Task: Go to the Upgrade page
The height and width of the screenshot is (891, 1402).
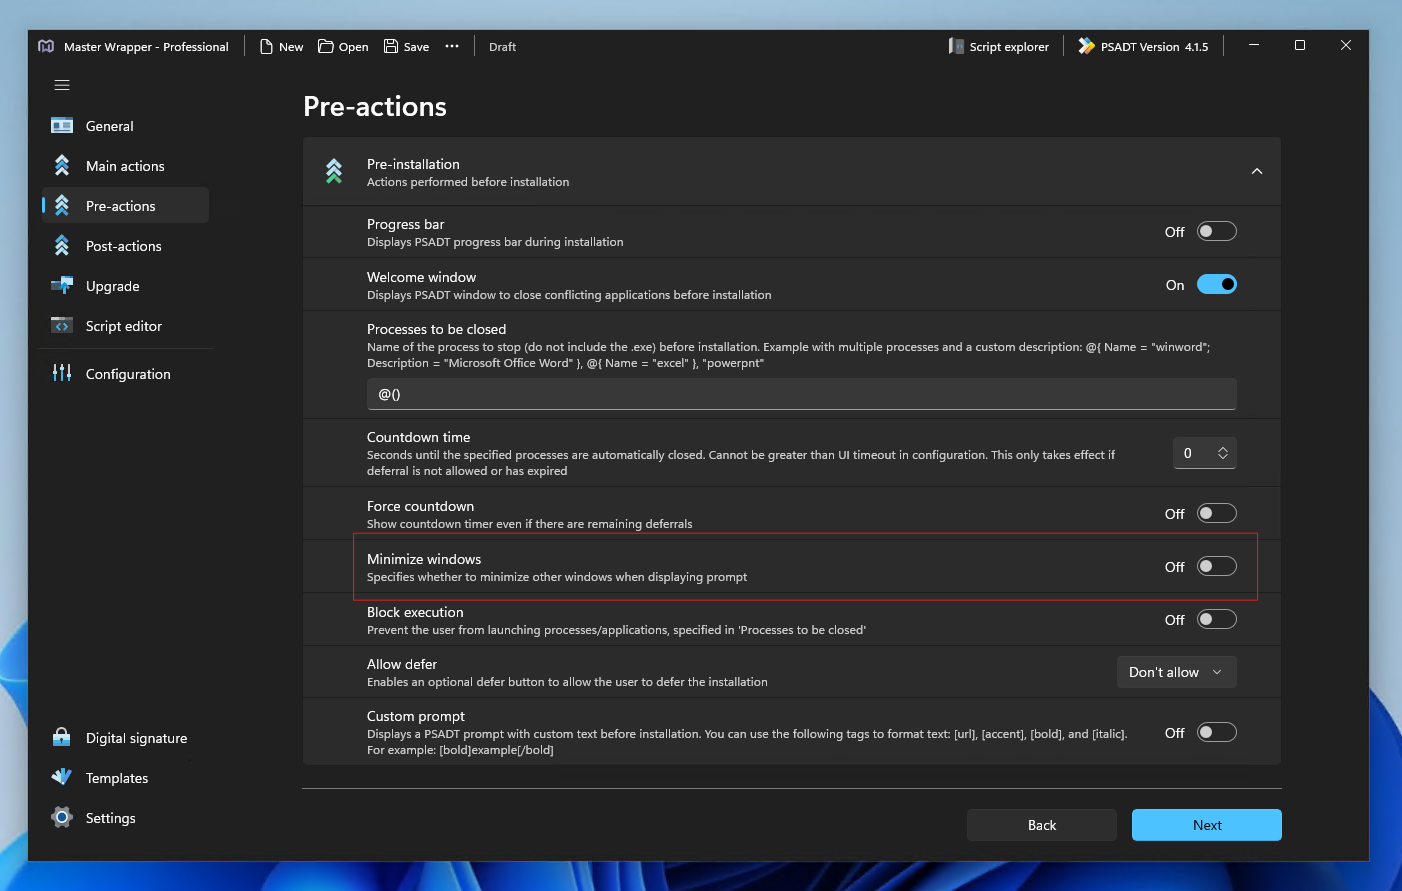Action: pyautogui.click(x=125, y=286)
